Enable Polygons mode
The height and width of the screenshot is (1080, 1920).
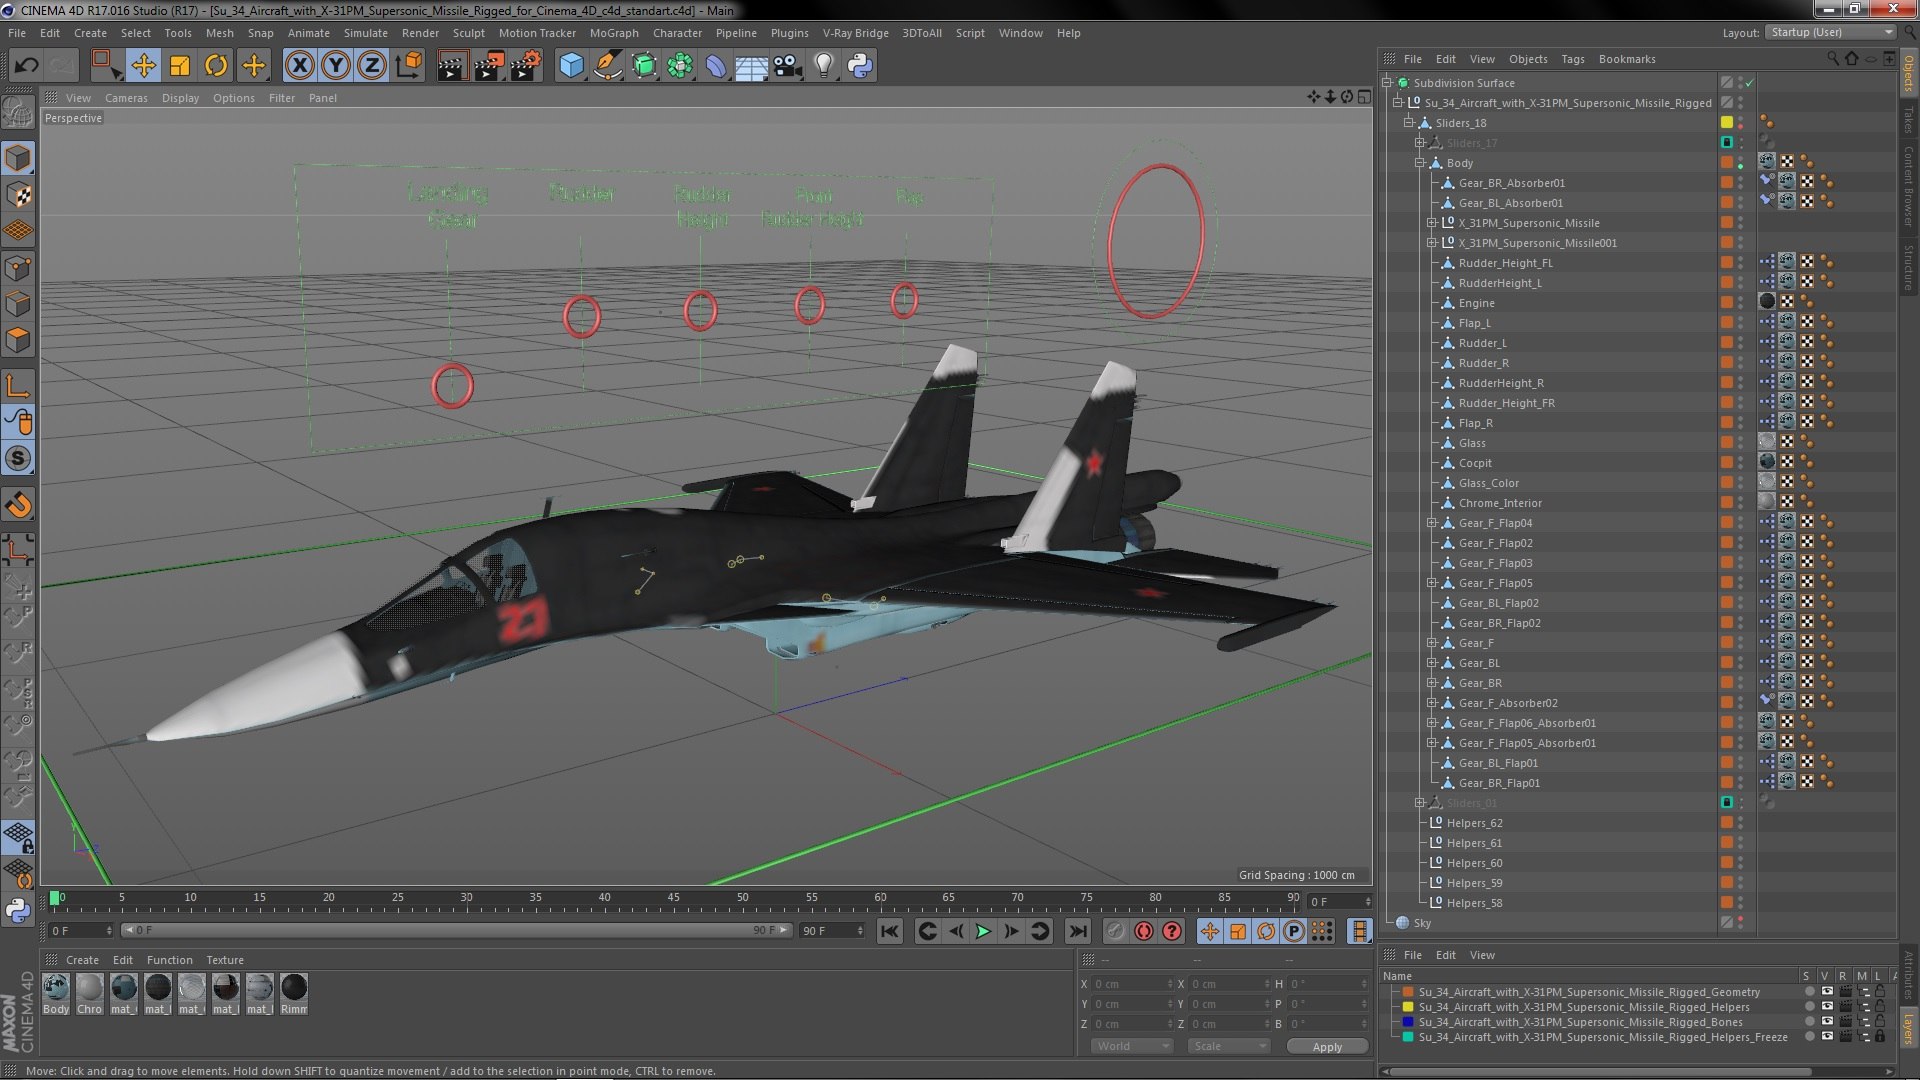18,340
